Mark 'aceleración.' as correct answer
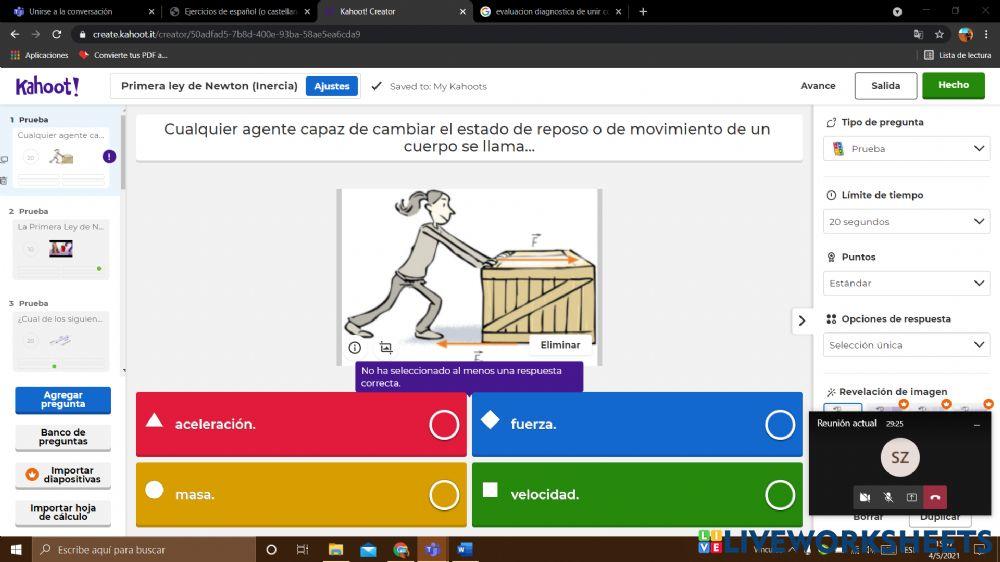 coord(444,425)
